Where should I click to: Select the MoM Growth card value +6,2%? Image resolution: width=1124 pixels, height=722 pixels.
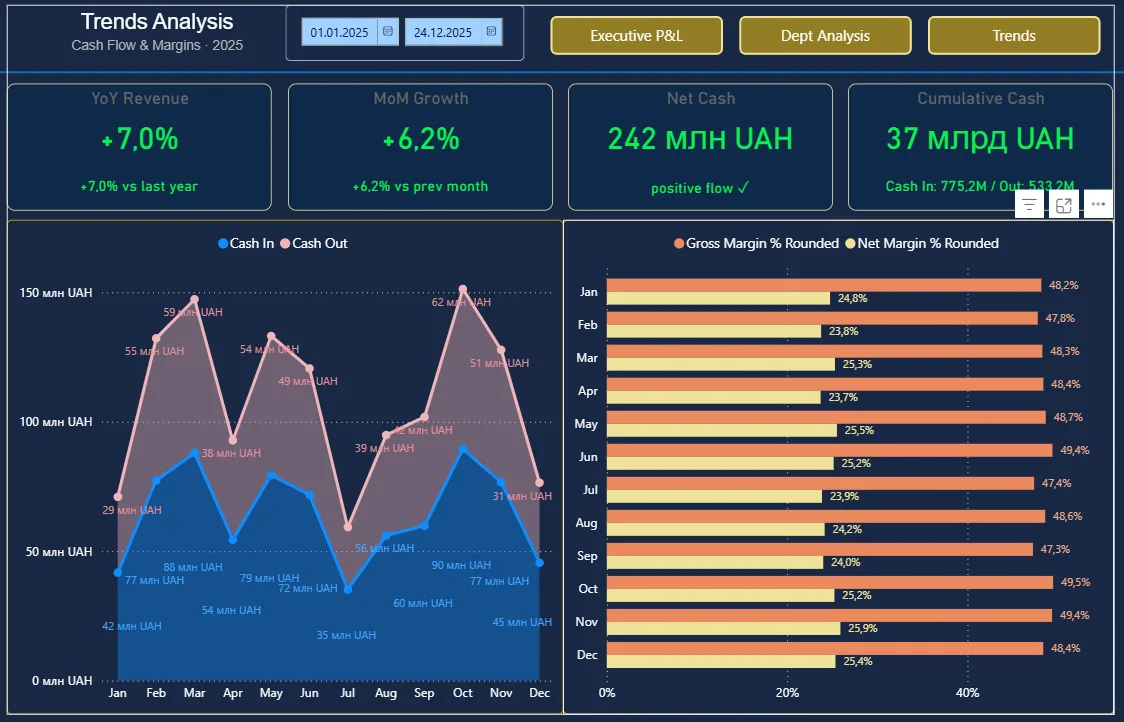pyautogui.click(x=421, y=138)
